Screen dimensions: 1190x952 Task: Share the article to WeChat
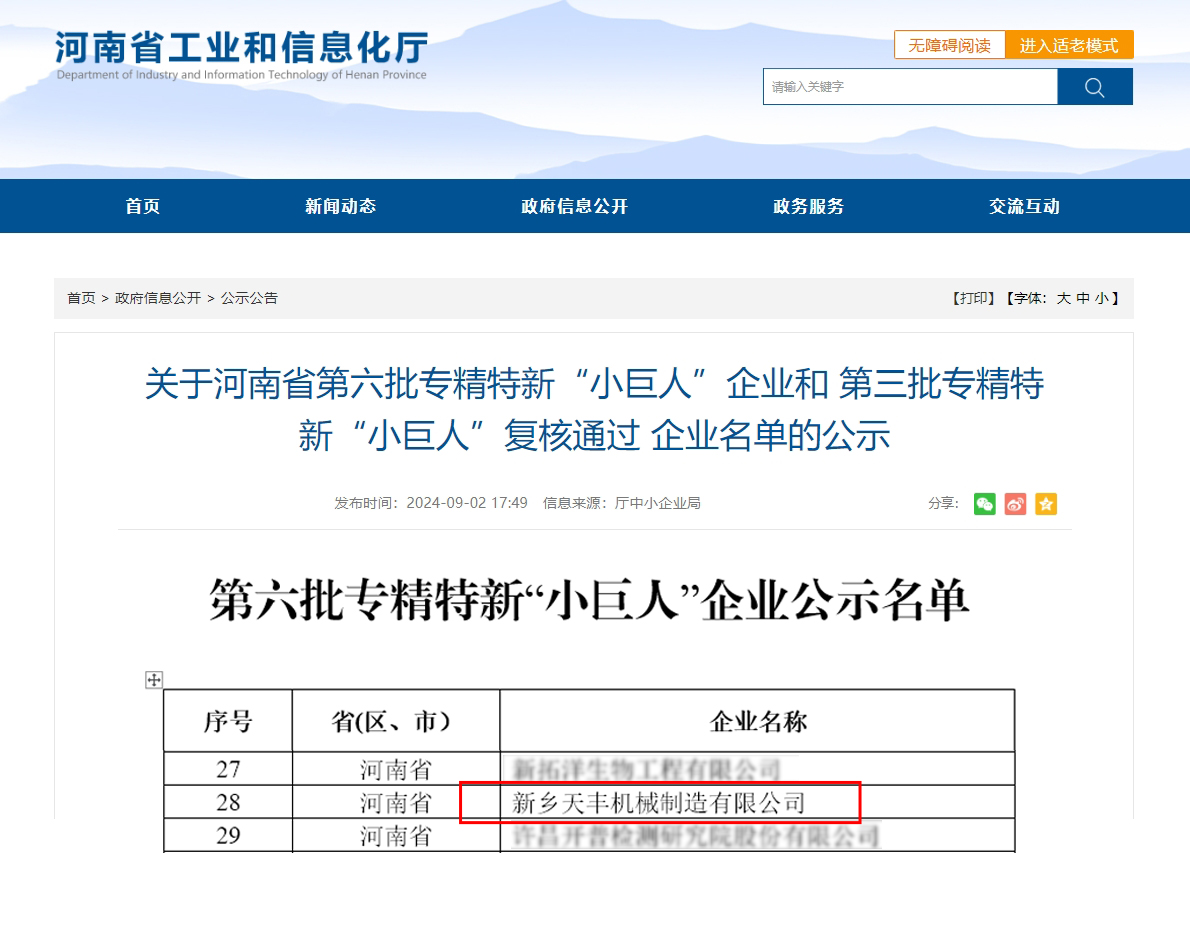tap(984, 504)
